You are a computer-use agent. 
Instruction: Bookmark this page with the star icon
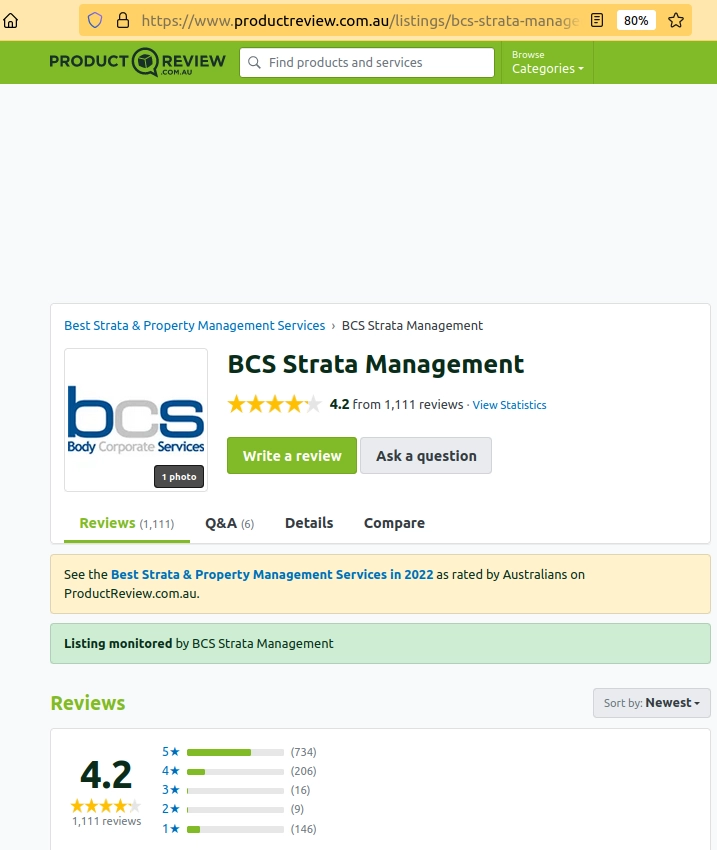pos(675,21)
